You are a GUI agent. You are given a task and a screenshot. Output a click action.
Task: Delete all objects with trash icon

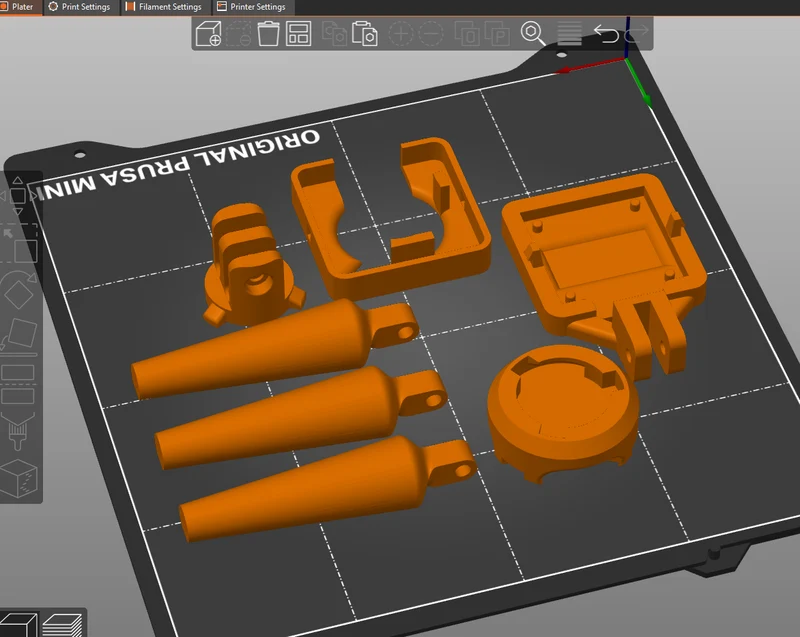[268, 34]
